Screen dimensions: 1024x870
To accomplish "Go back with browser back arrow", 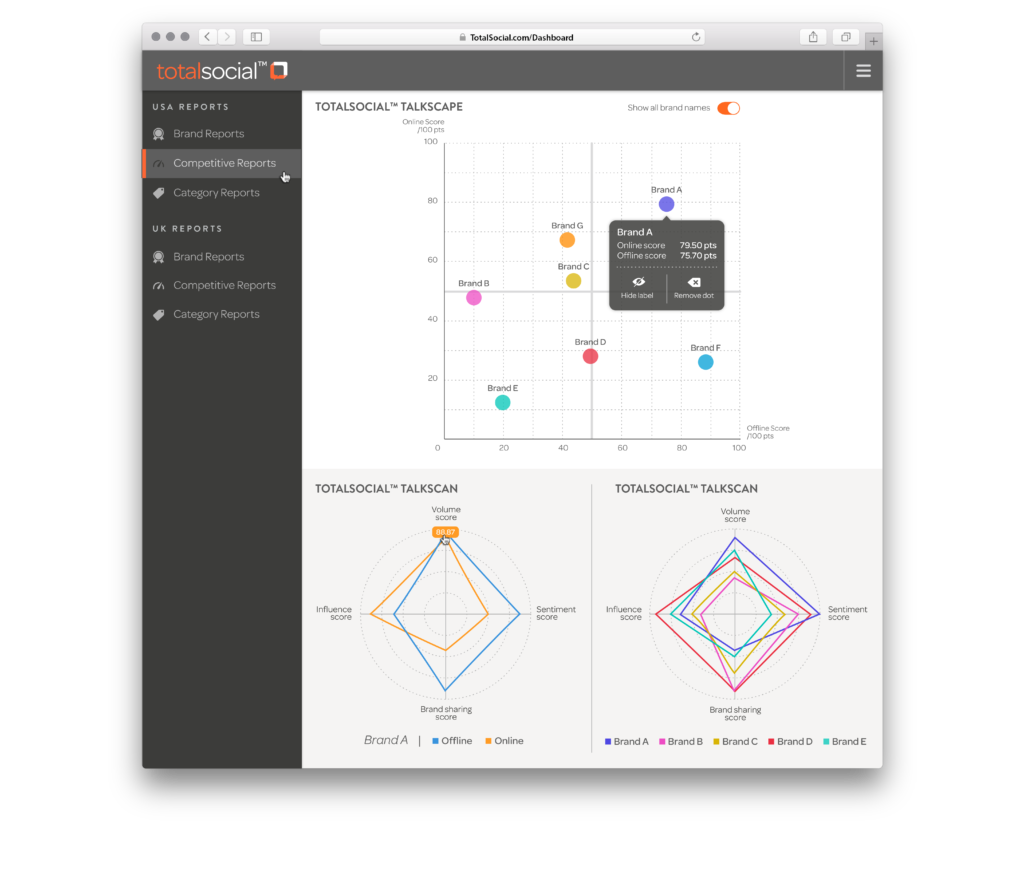I will 207,37.
